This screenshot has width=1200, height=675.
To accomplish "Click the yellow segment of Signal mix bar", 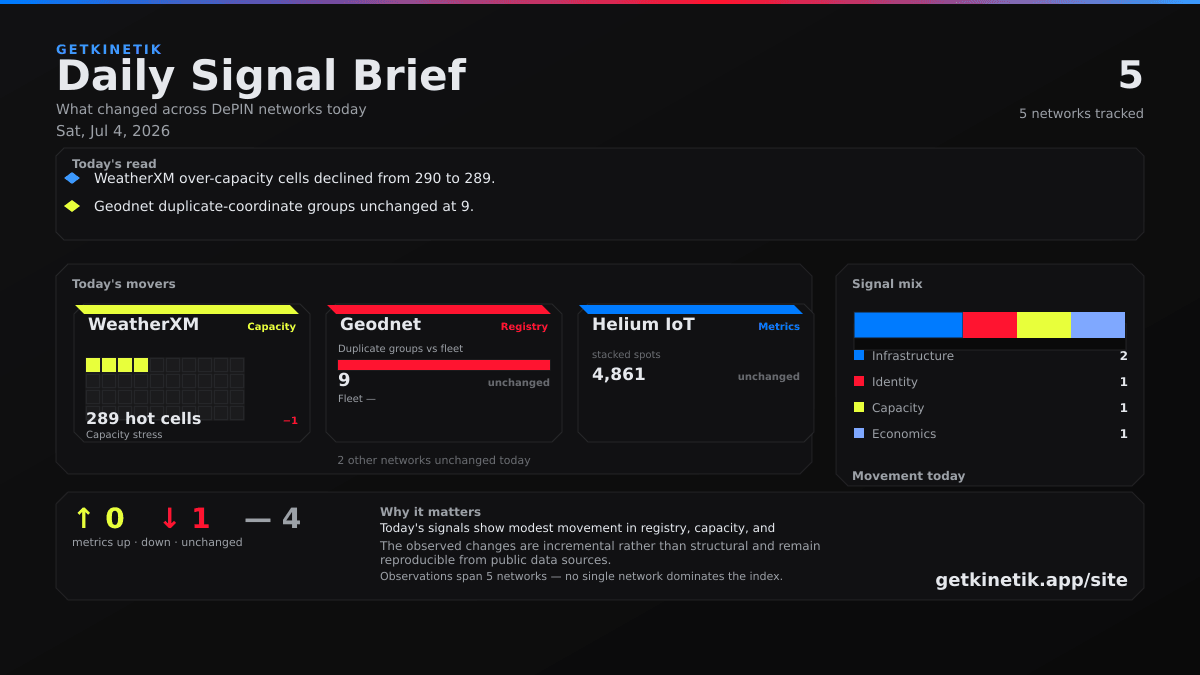I will [x=1044, y=325].
